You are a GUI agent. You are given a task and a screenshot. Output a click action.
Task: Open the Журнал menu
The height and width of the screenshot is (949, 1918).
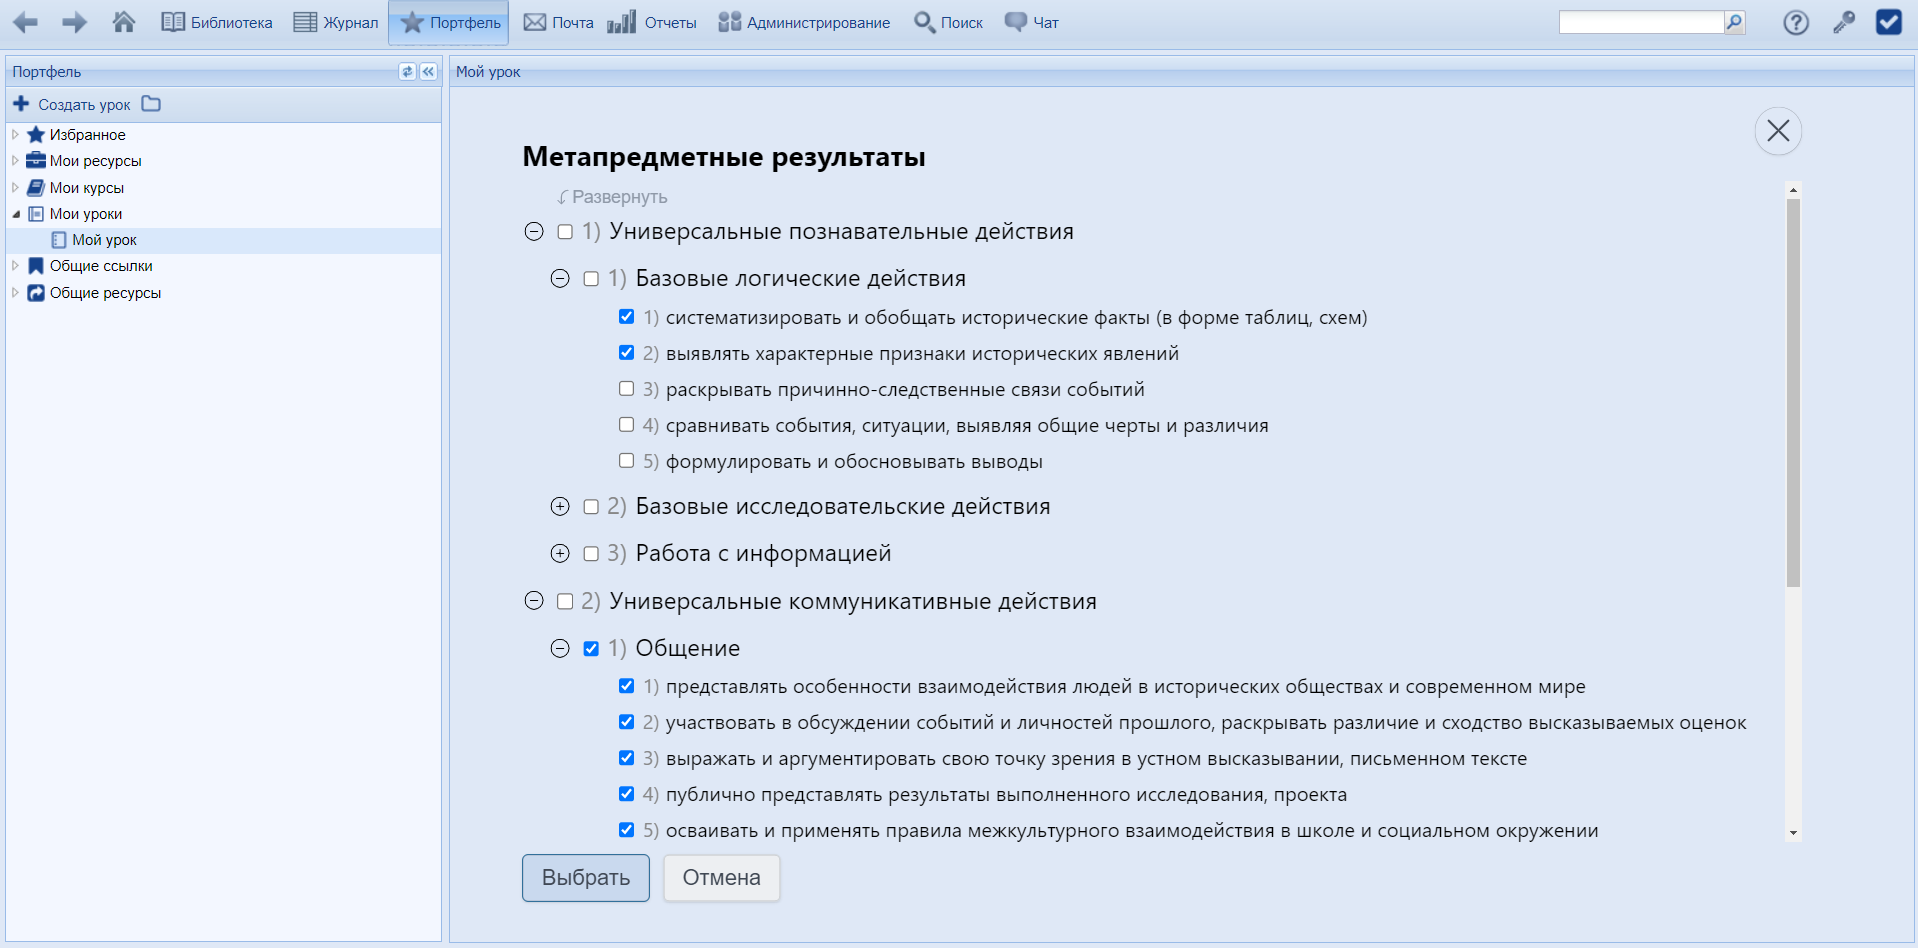point(335,22)
